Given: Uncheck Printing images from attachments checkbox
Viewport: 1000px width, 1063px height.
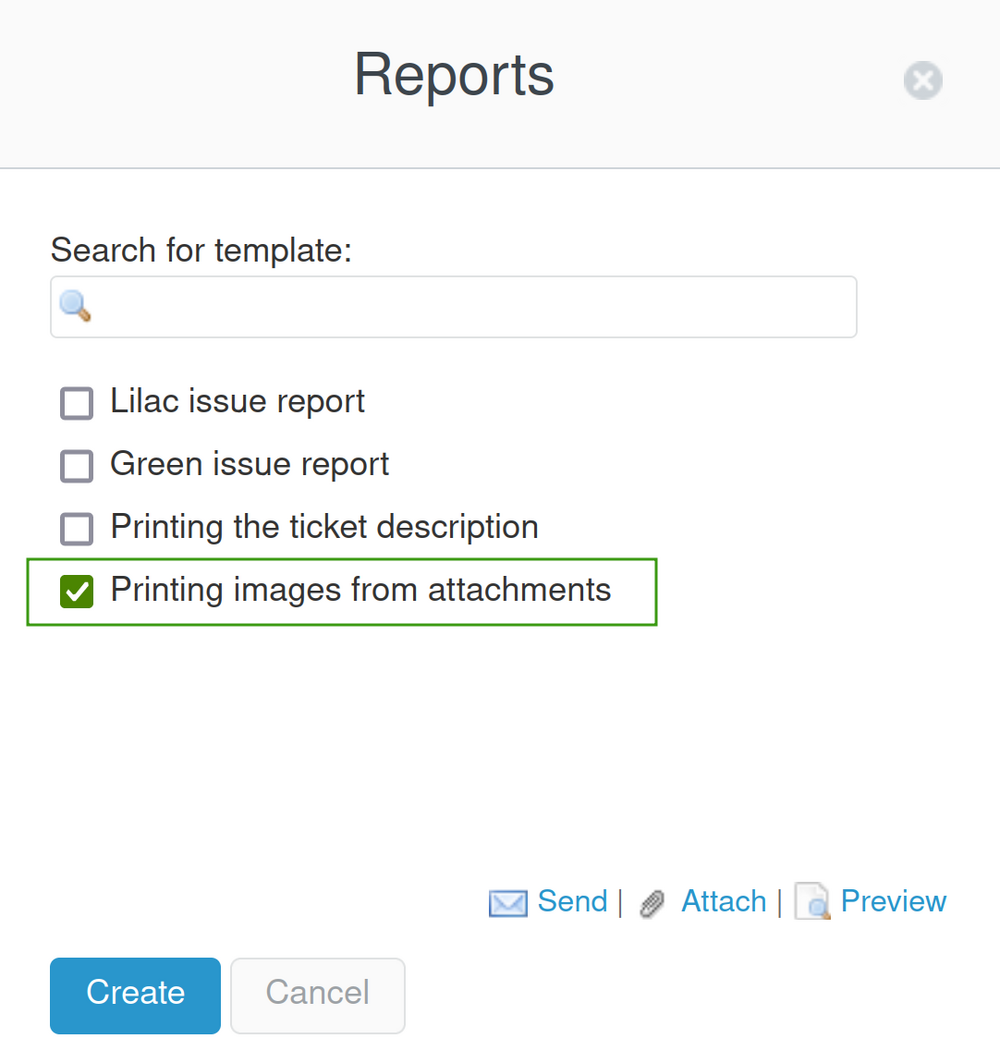Looking at the screenshot, I should (x=77, y=591).
